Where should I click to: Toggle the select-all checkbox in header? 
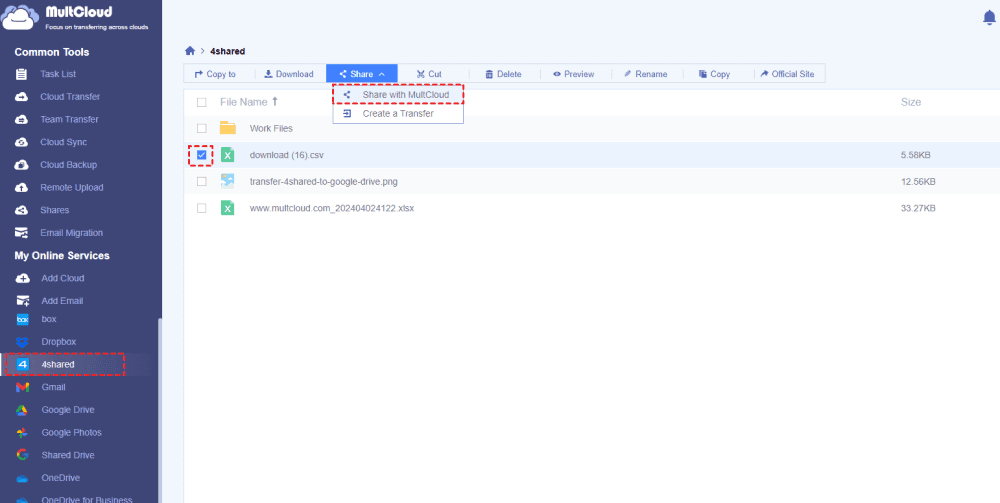pos(202,102)
